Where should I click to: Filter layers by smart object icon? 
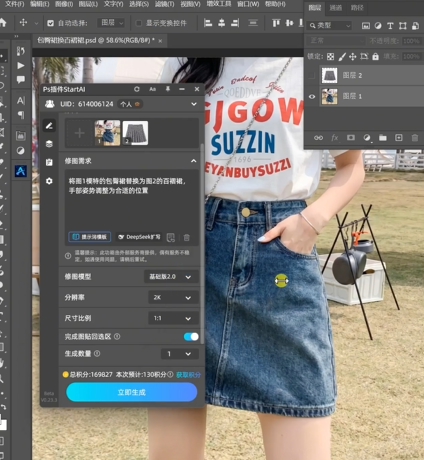point(415,26)
